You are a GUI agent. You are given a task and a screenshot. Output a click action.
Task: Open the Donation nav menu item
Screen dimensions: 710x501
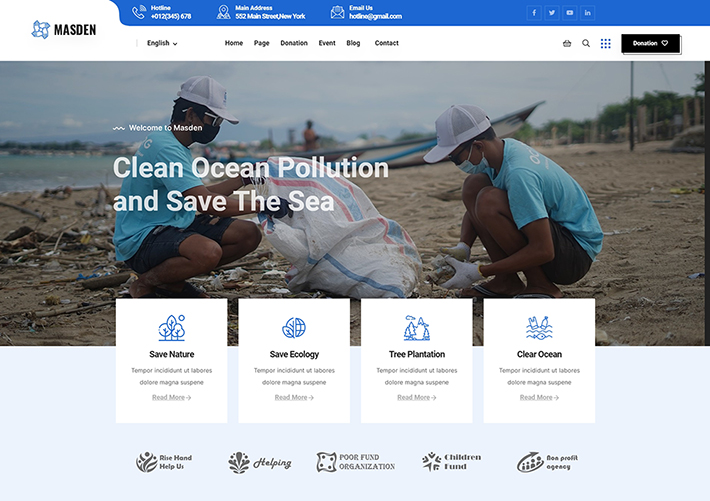point(294,43)
